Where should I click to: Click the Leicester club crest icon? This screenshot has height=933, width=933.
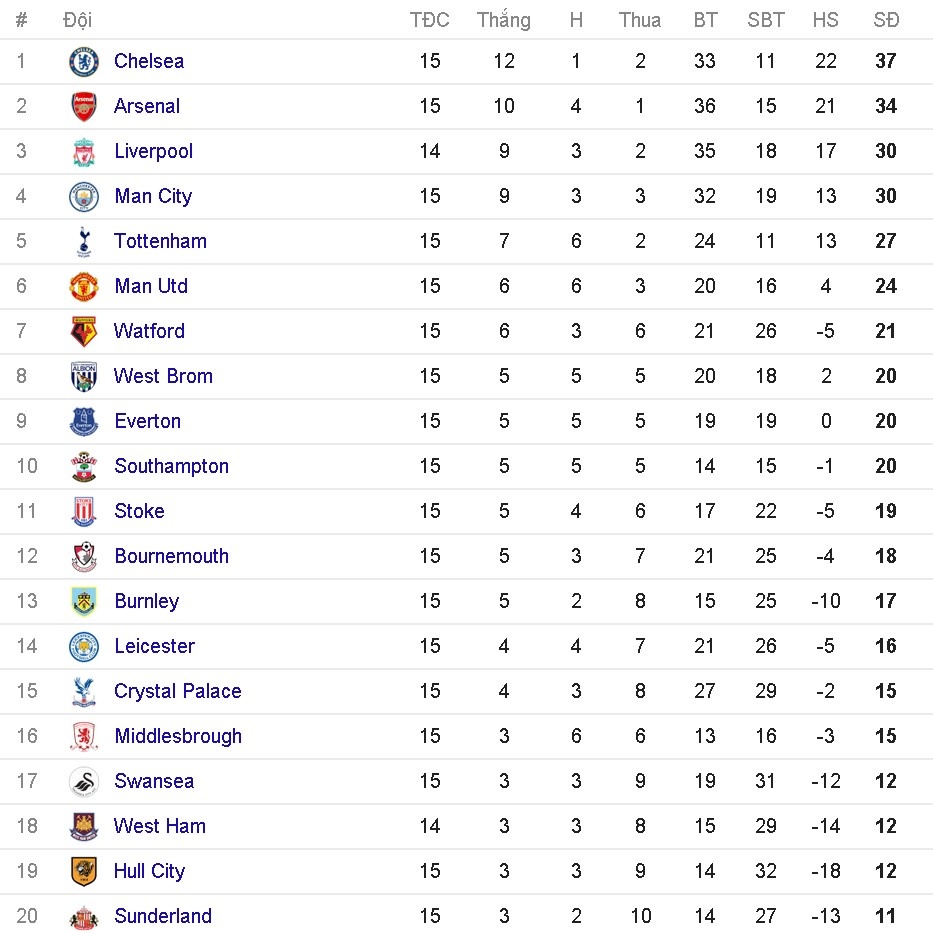(84, 647)
